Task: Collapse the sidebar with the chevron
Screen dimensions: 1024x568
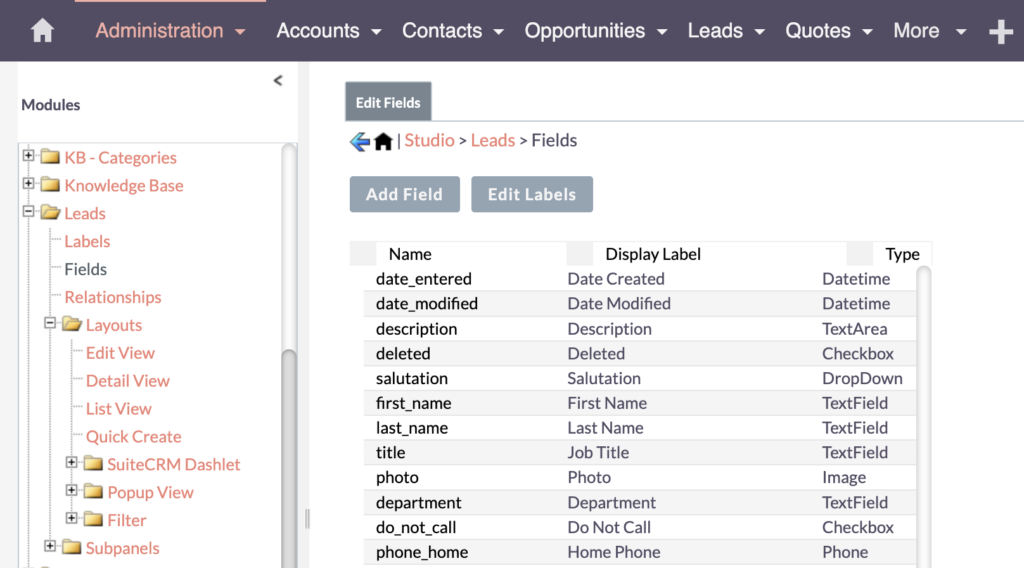Action: pyautogui.click(x=278, y=80)
